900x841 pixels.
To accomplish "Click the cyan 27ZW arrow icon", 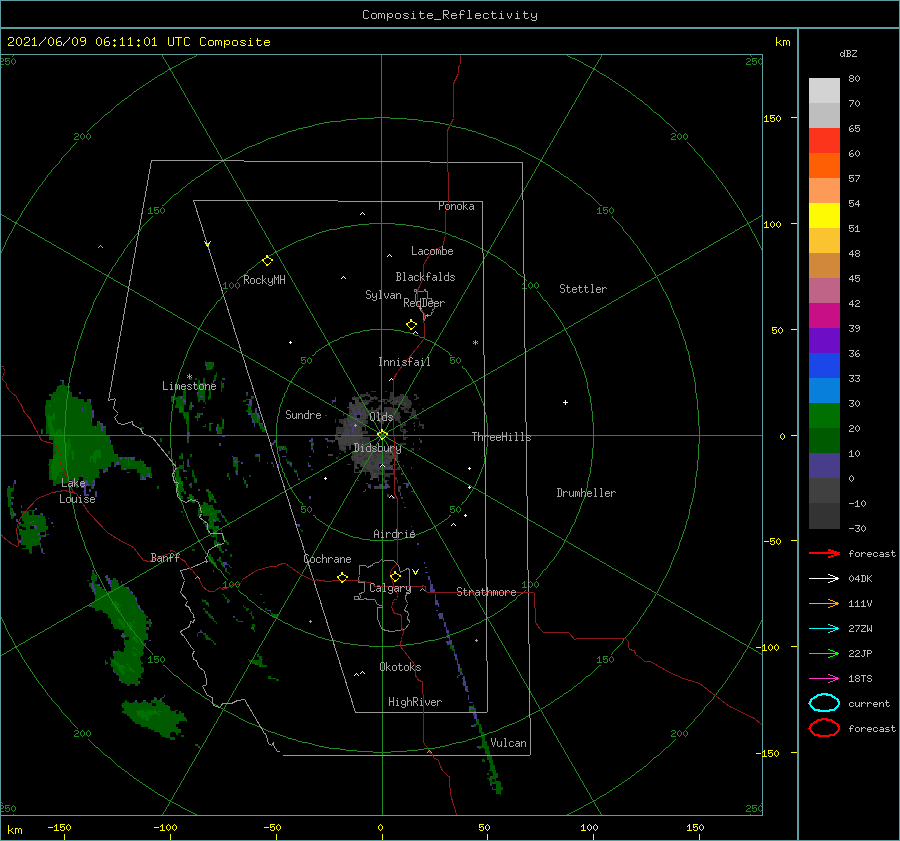I will coord(824,629).
